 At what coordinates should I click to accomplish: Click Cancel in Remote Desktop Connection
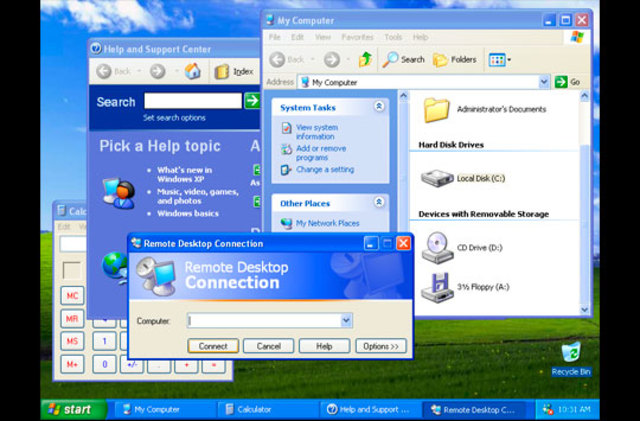point(269,346)
